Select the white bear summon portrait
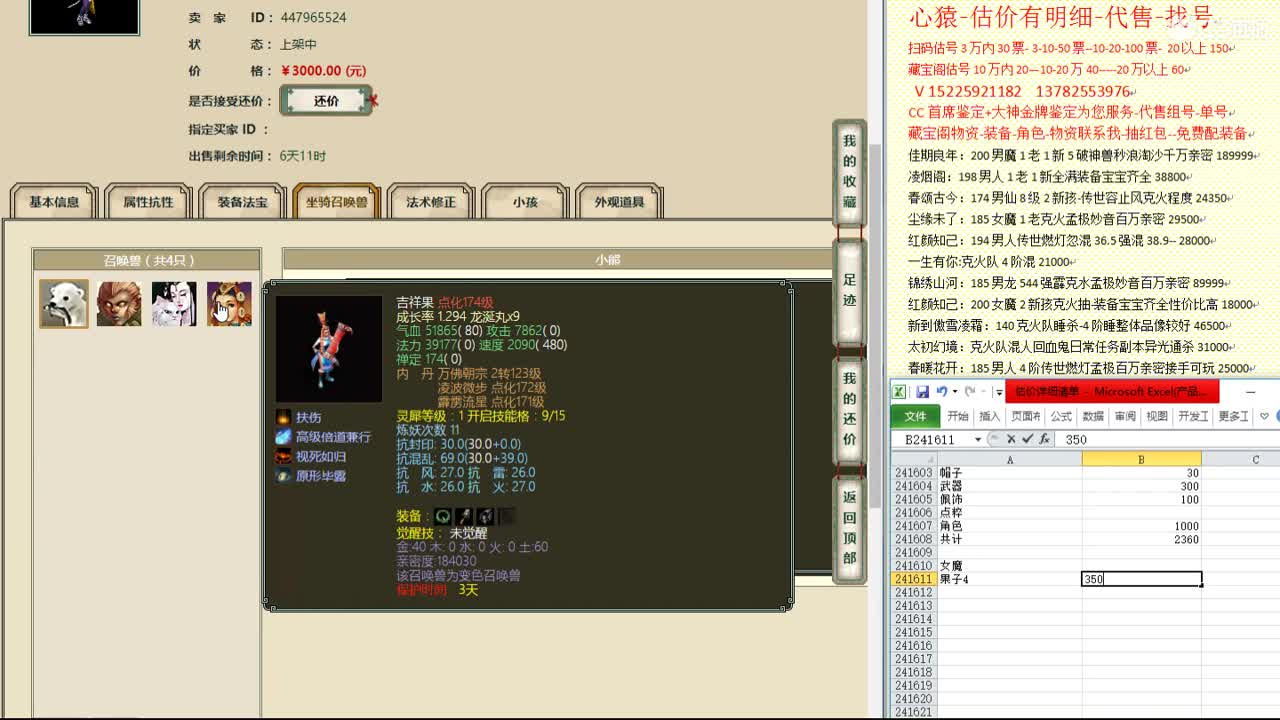The width and height of the screenshot is (1280, 720). (64, 304)
